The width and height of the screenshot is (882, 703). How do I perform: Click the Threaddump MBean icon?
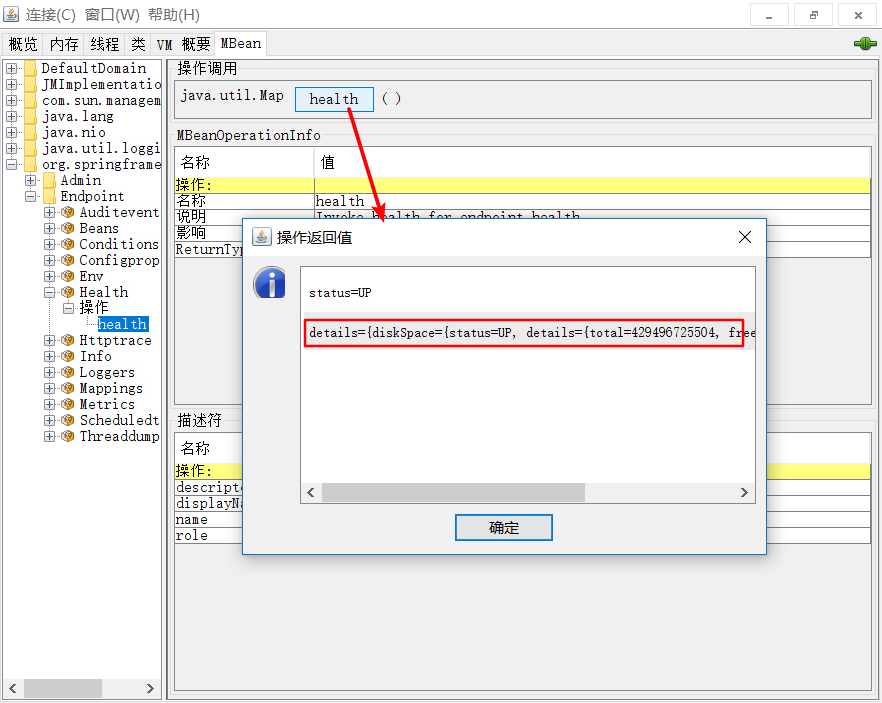(68, 436)
